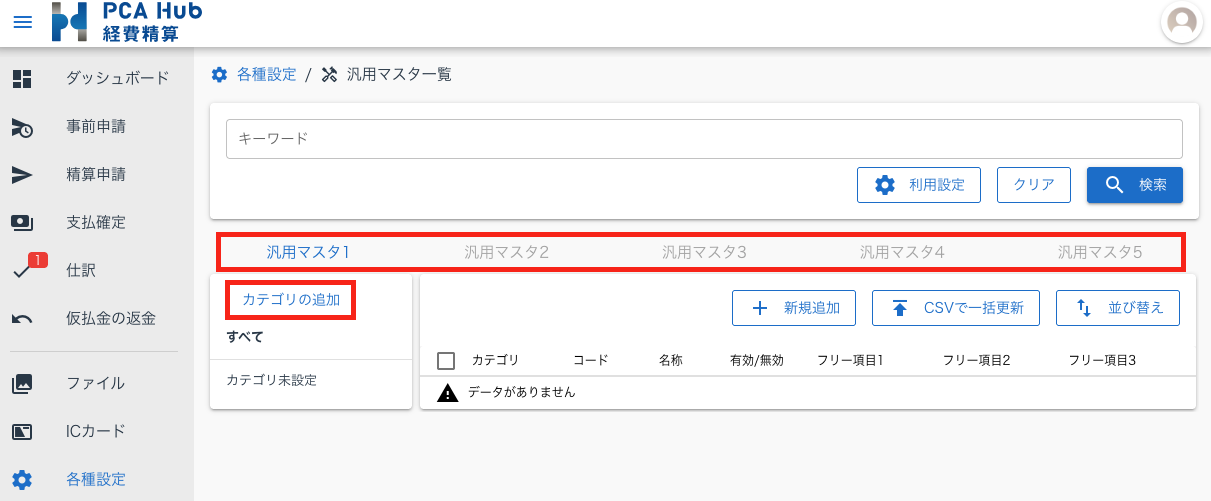Click the gear icon in breadcrumb
The image size is (1211, 501).
point(219,75)
